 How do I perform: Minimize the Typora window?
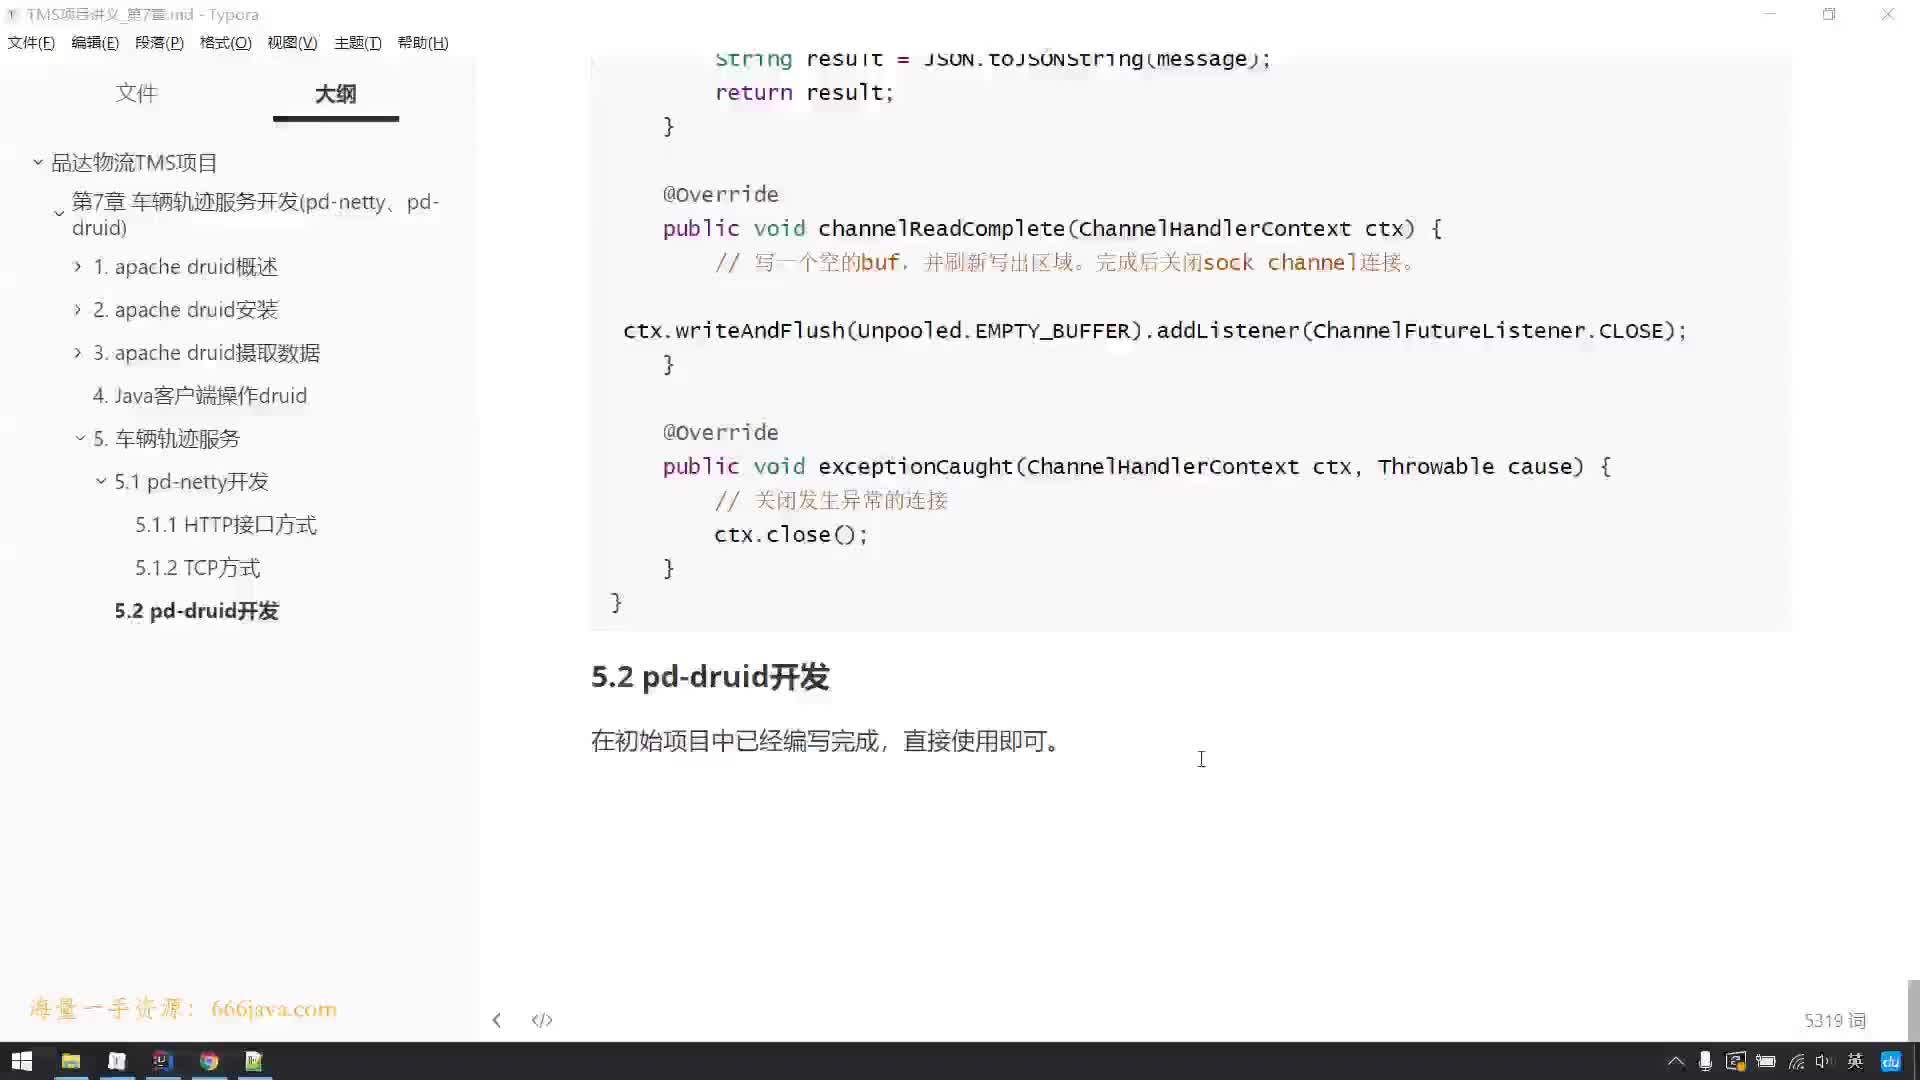pyautogui.click(x=1770, y=14)
